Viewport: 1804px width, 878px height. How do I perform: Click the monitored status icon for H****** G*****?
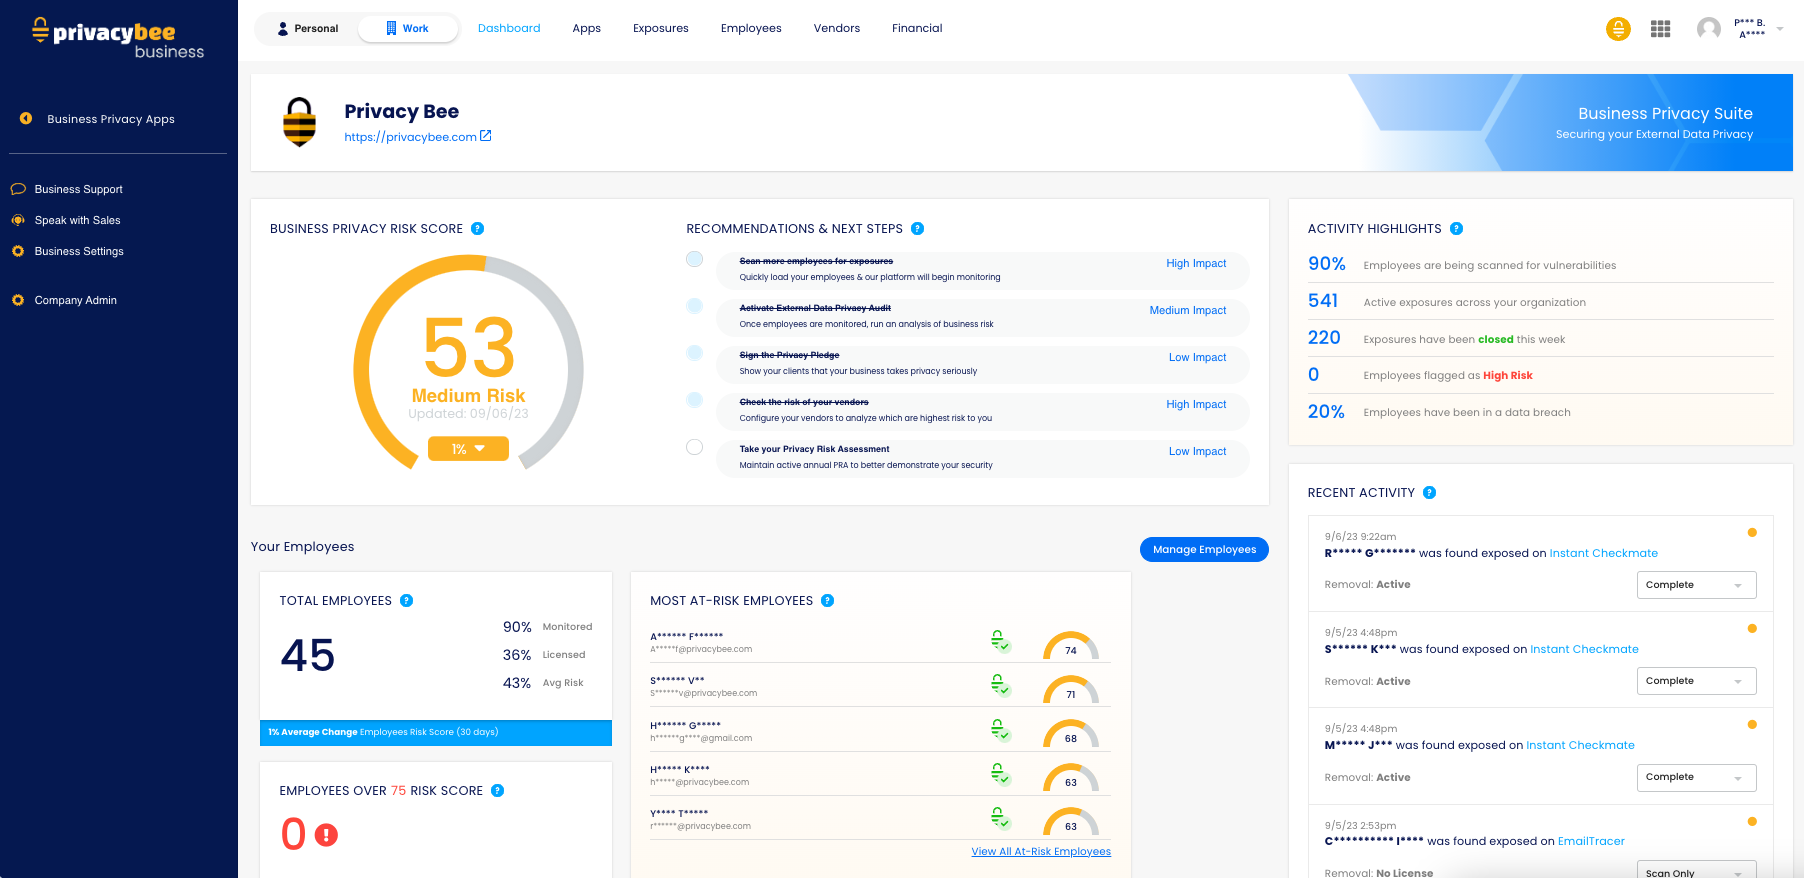click(1000, 730)
